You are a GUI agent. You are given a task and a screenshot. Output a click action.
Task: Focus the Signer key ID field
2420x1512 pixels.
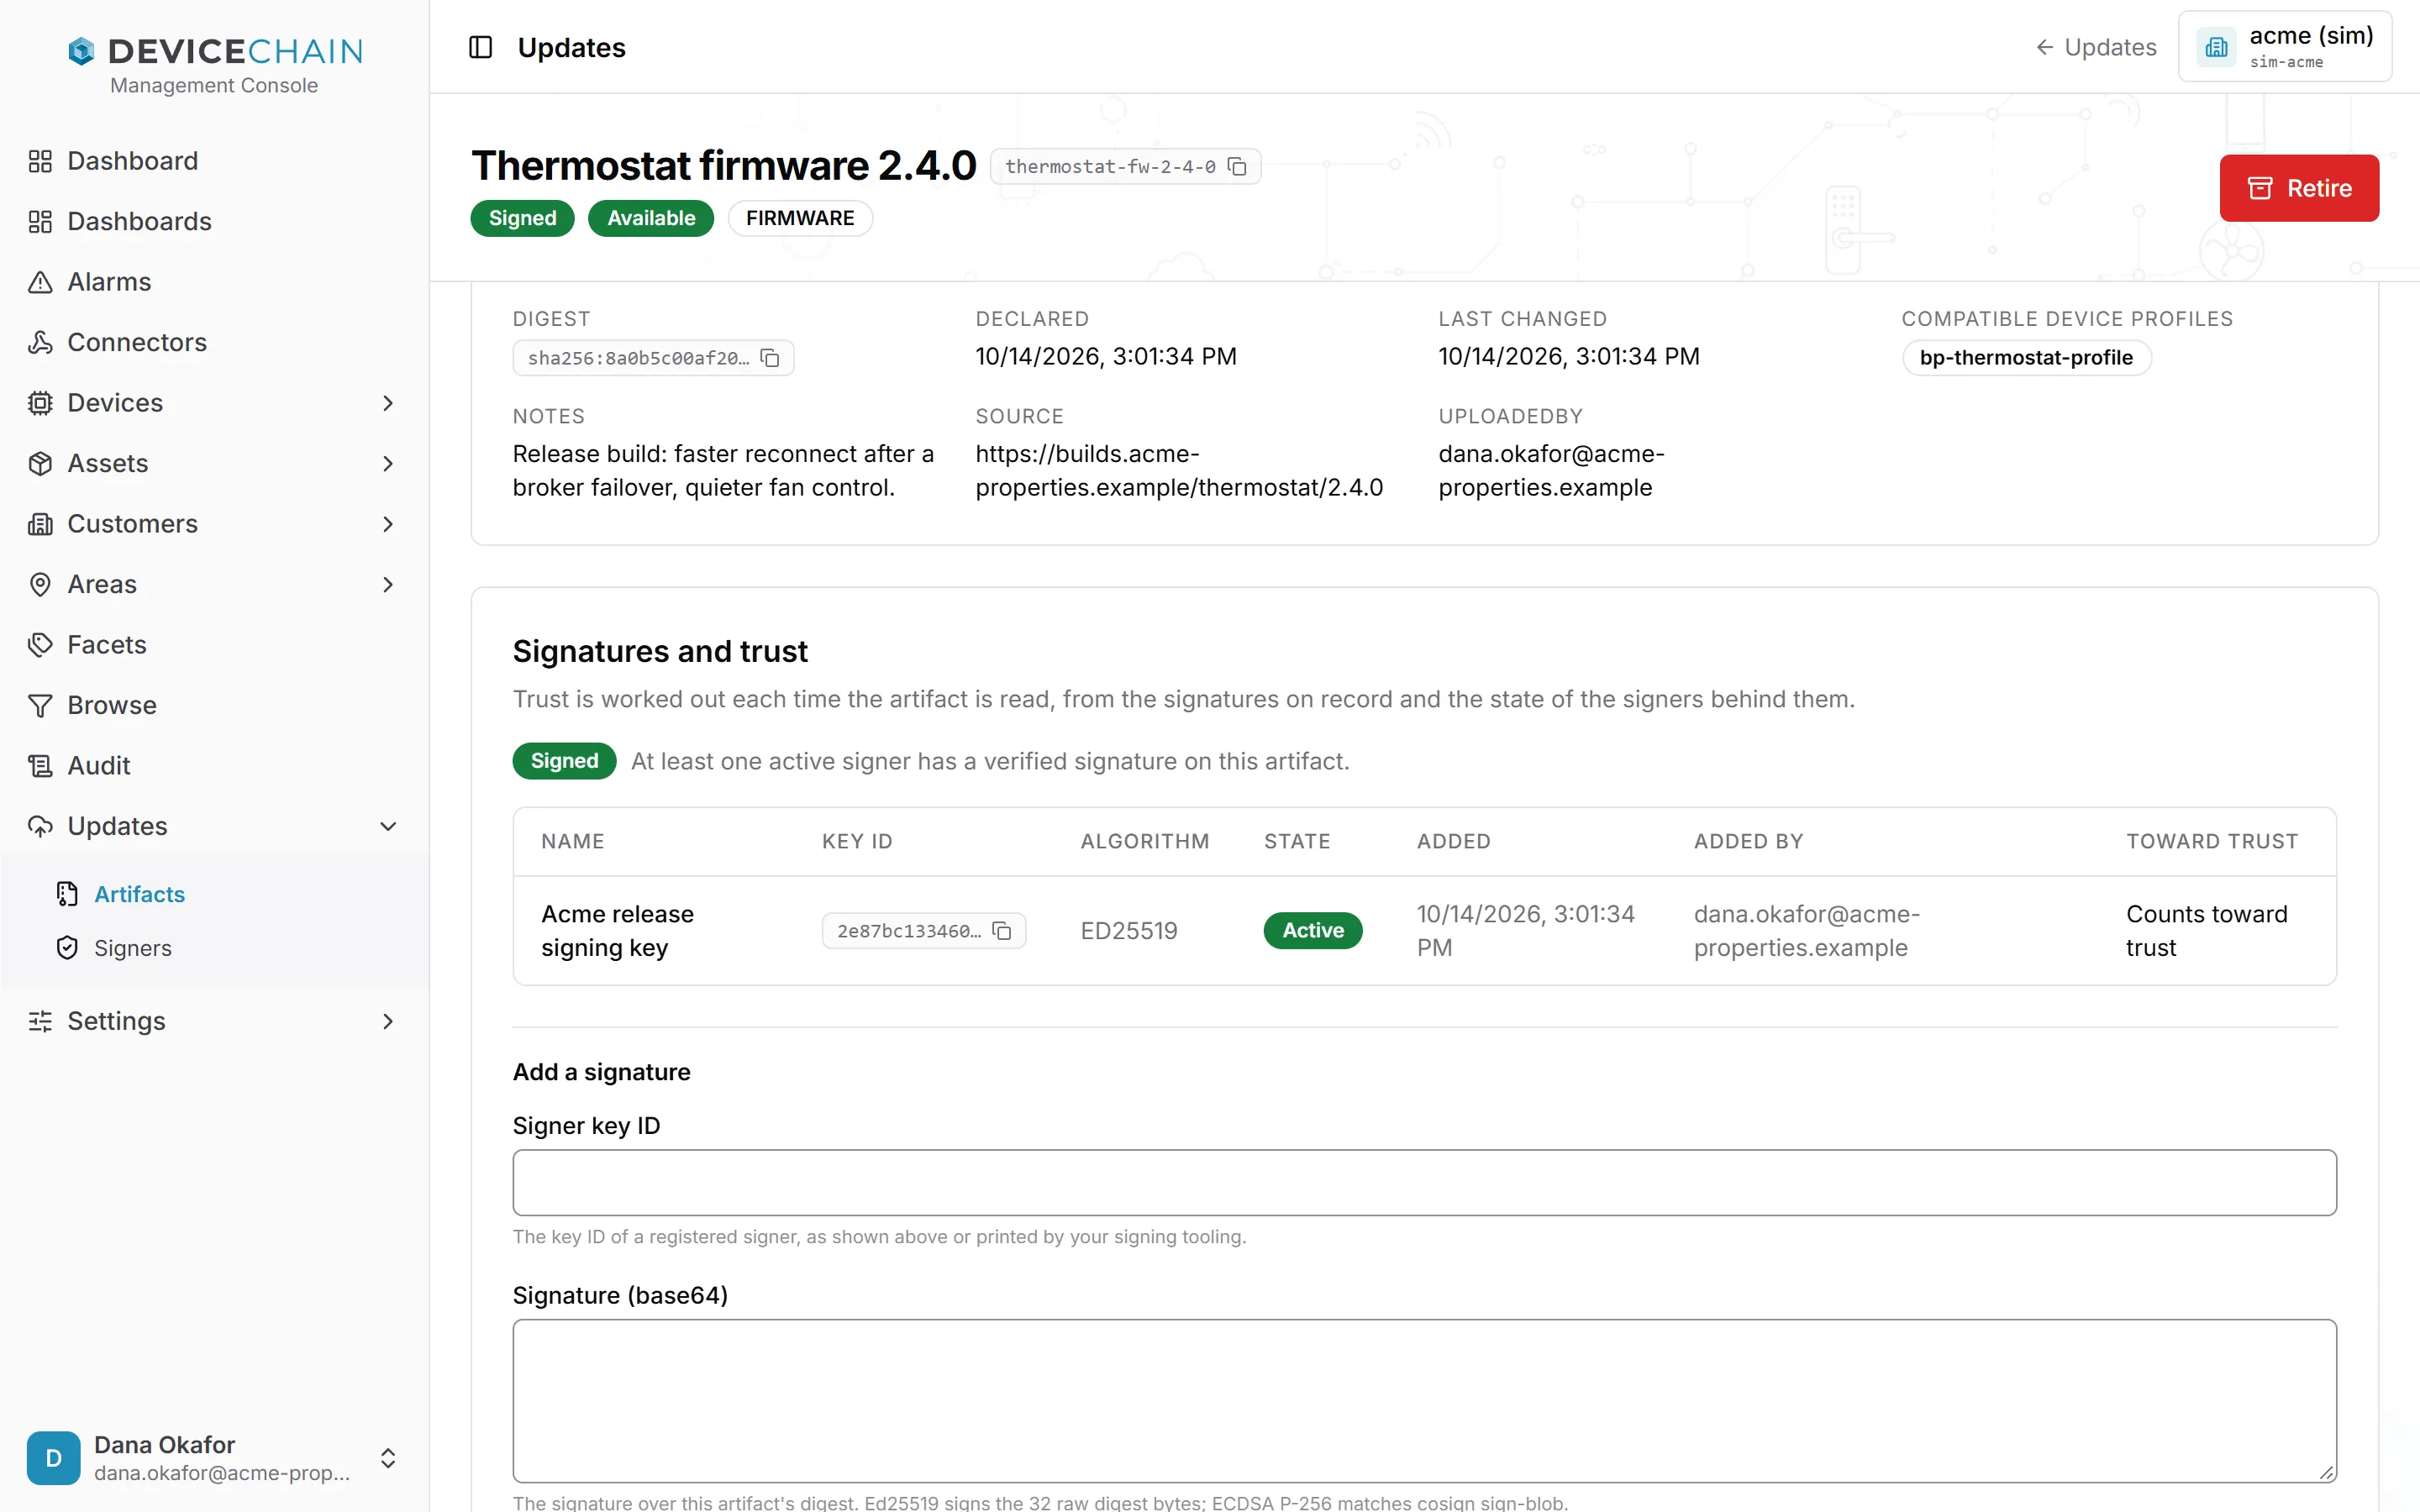[x=1424, y=1182]
